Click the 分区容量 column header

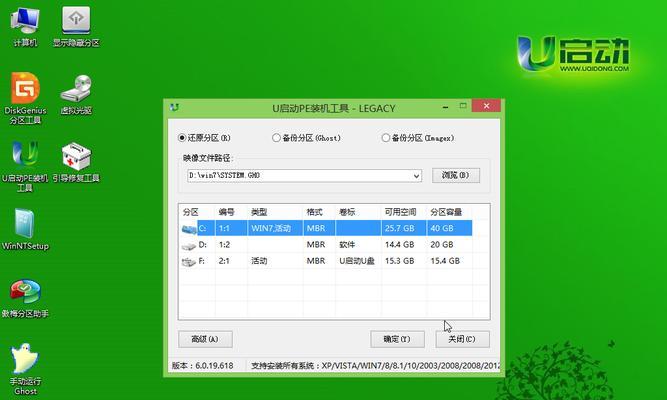[x=446, y=212]
